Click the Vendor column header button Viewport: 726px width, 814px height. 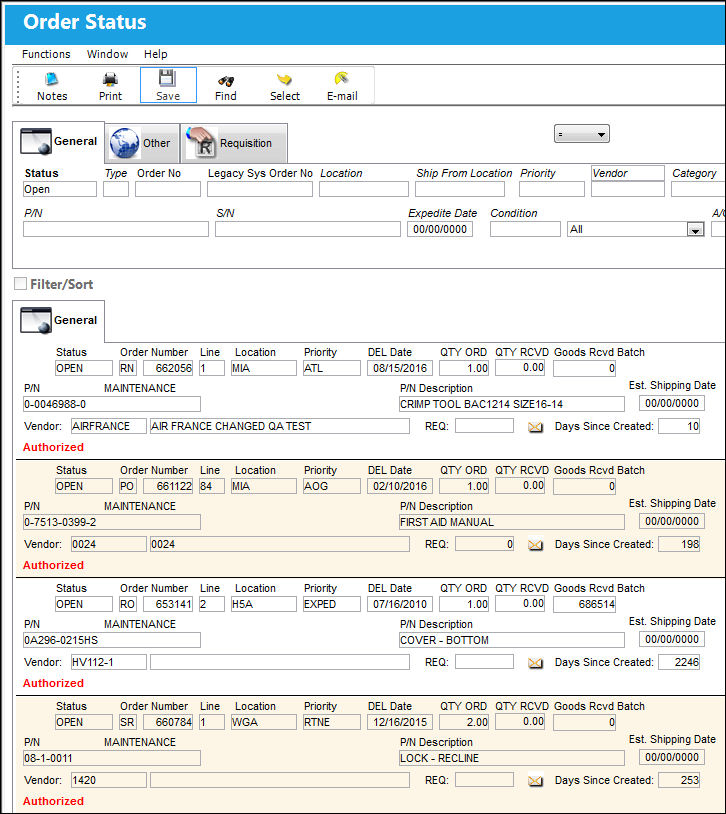[x=627, y=173]
